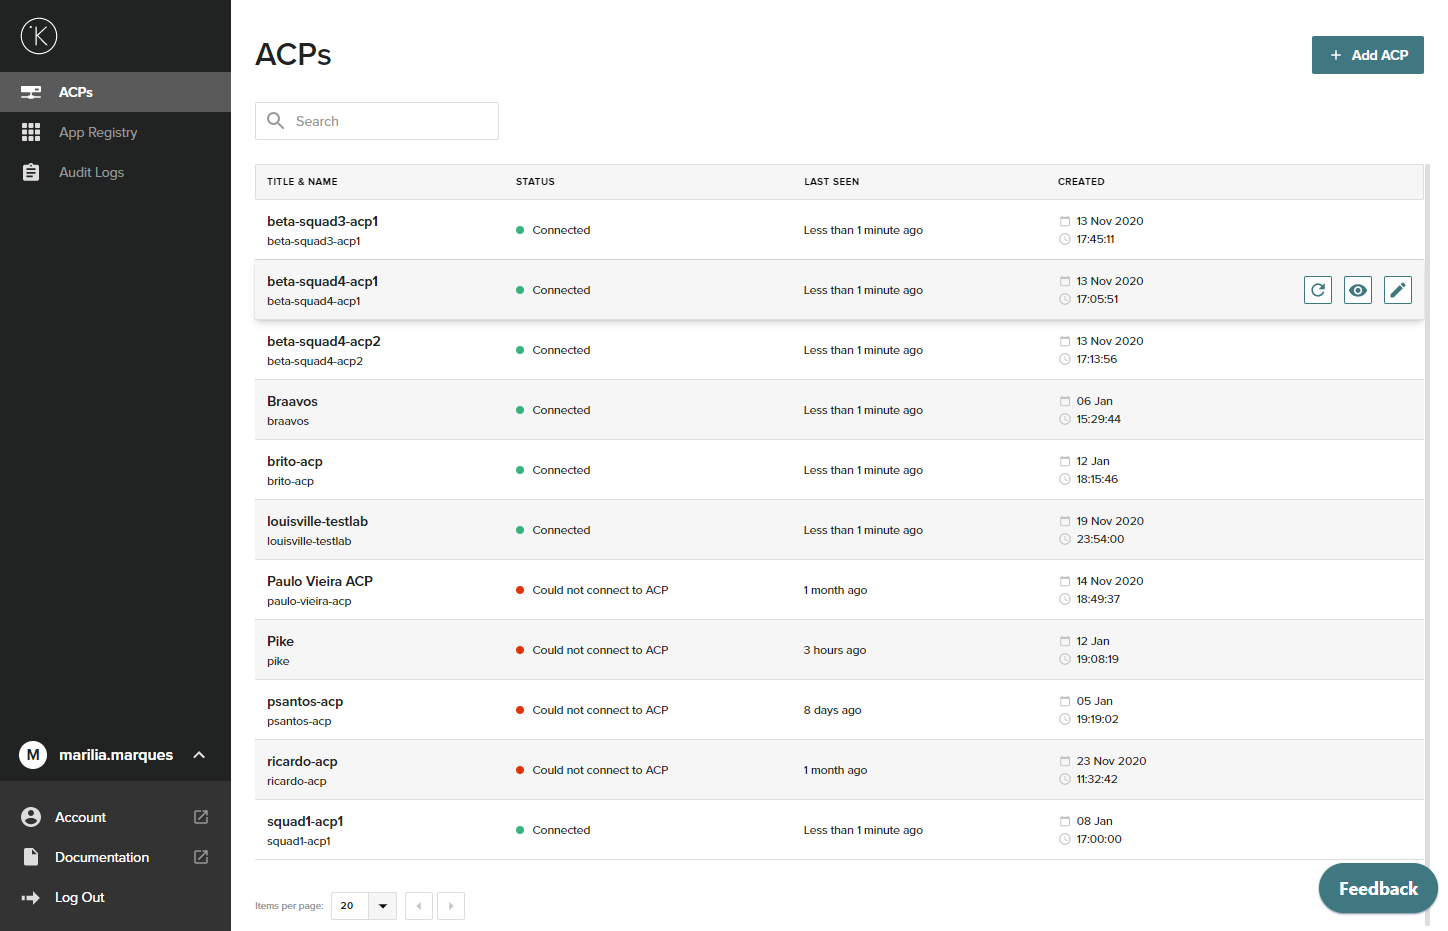Viewport: 1448px width, 931px height.
Task: Select the brito-acp row title
Action: pos(295,461)
